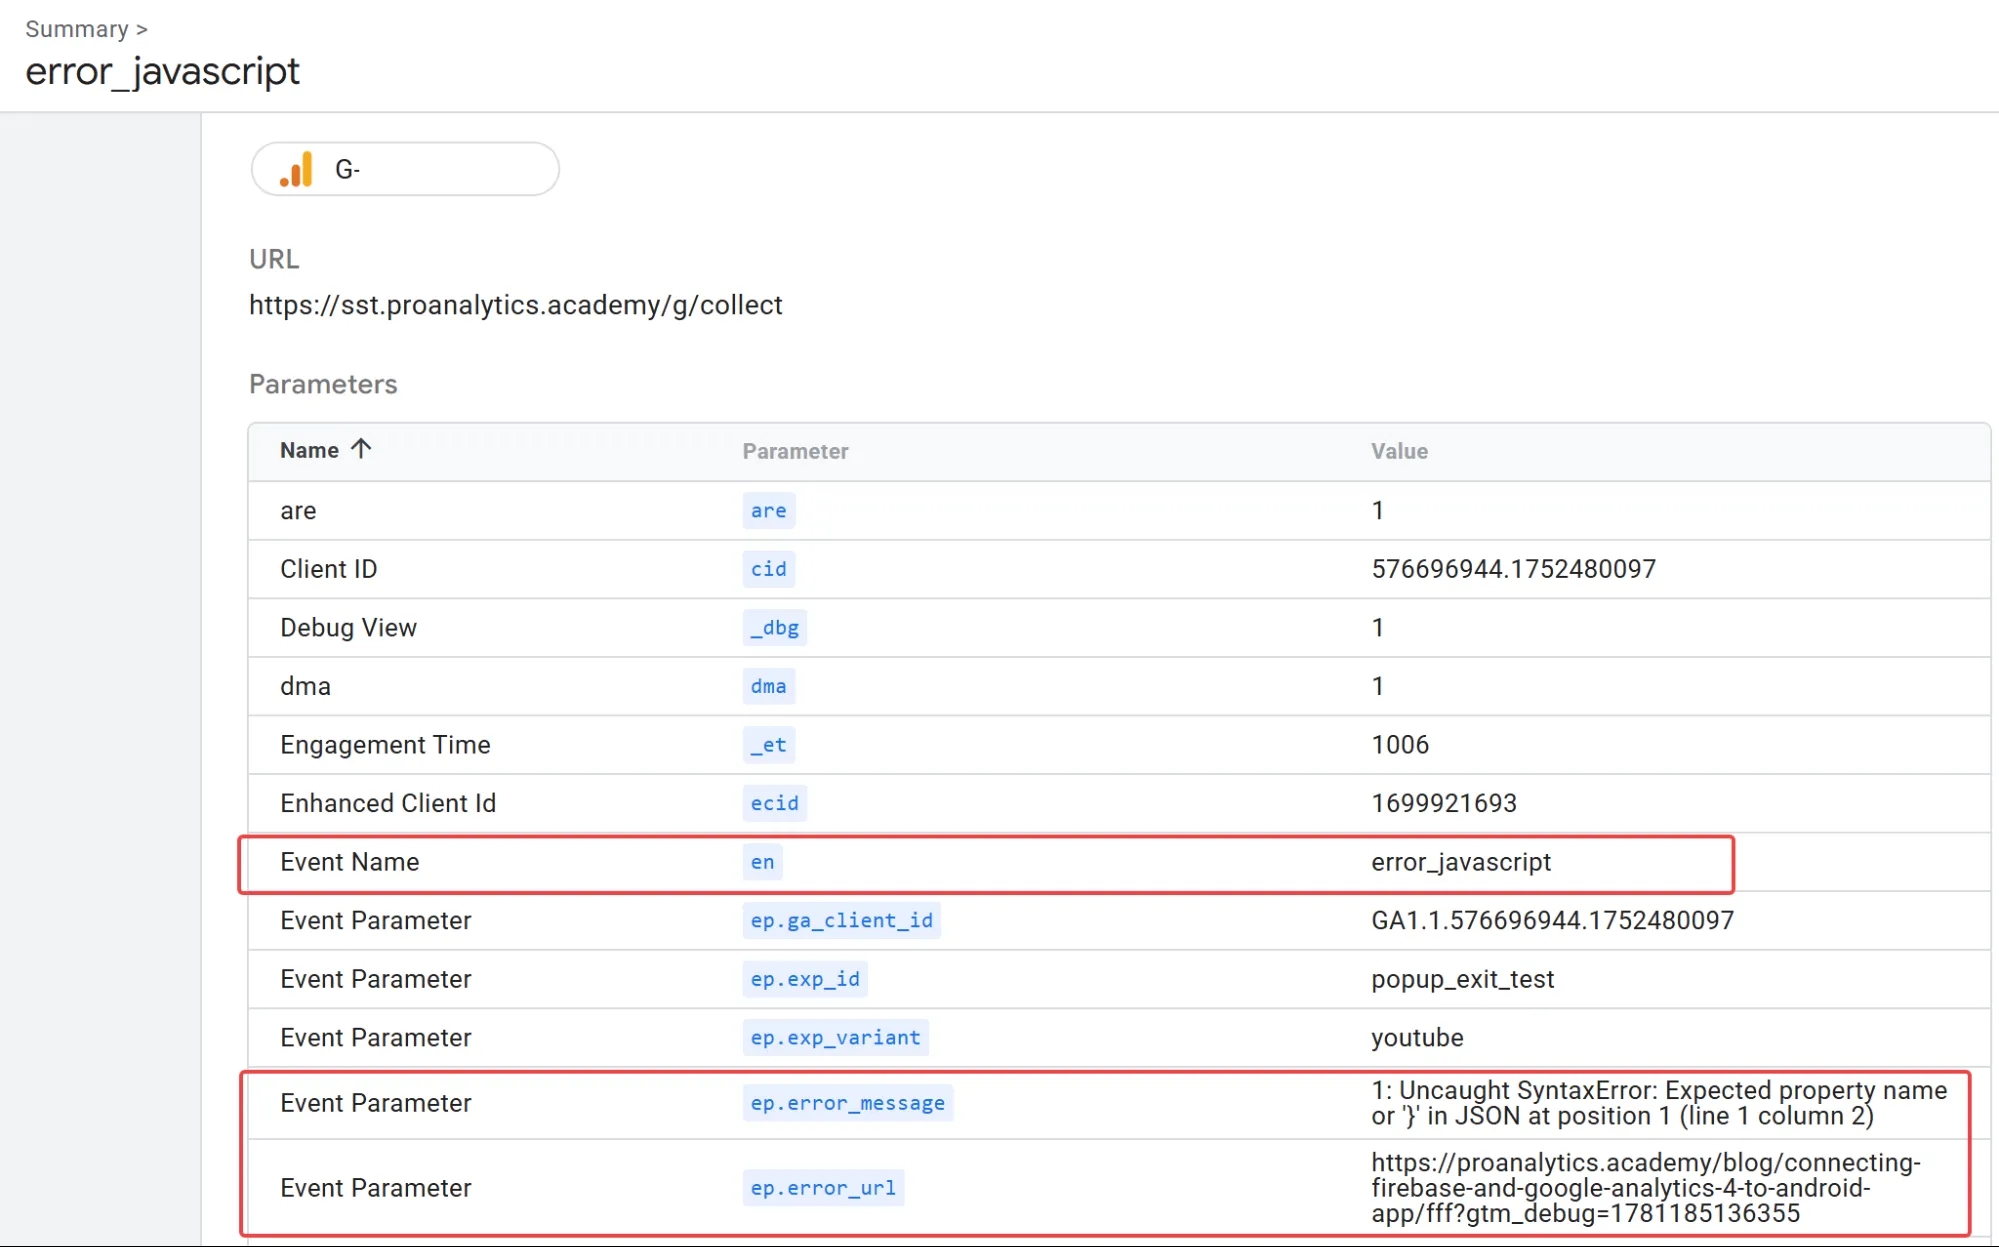Click the Enhanced Client Id row name

coord(388,803)
